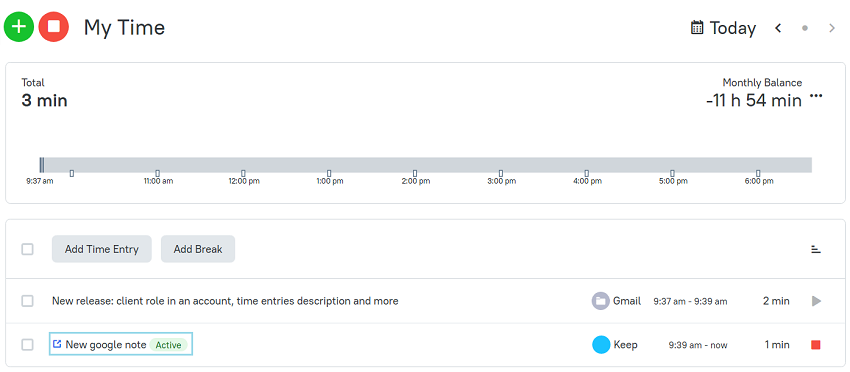This screenshot has height=372, width=850.
Task: Click the 2:00 pm timeline marker
Action: [x=415, y=174]
